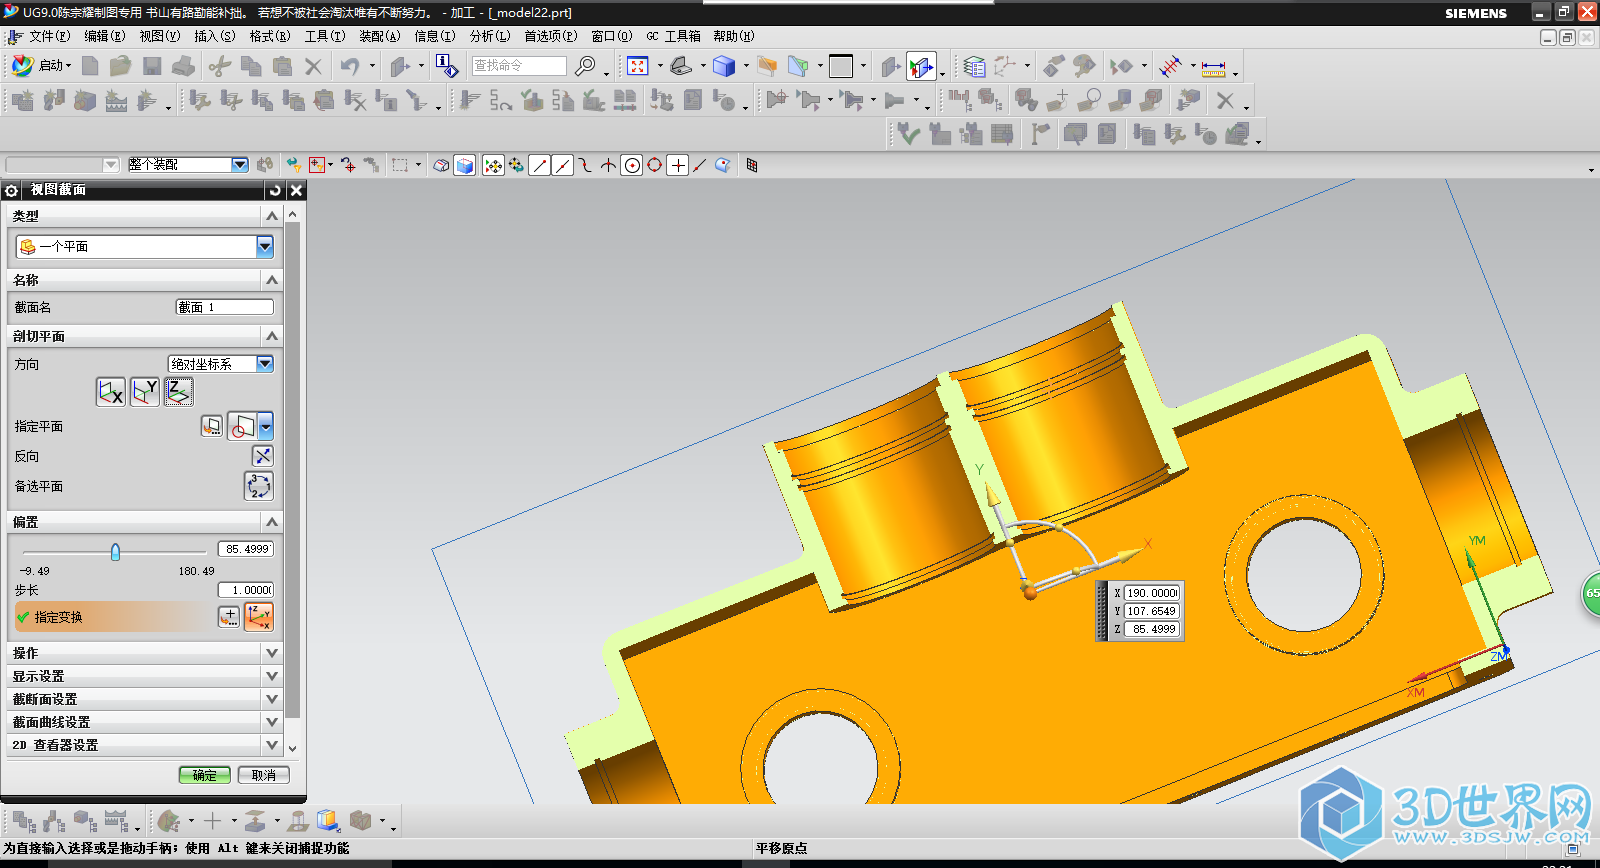This screenshot has width=1600, height=868.
Task: Click the 启动 start button
Action: pos(40,66)
